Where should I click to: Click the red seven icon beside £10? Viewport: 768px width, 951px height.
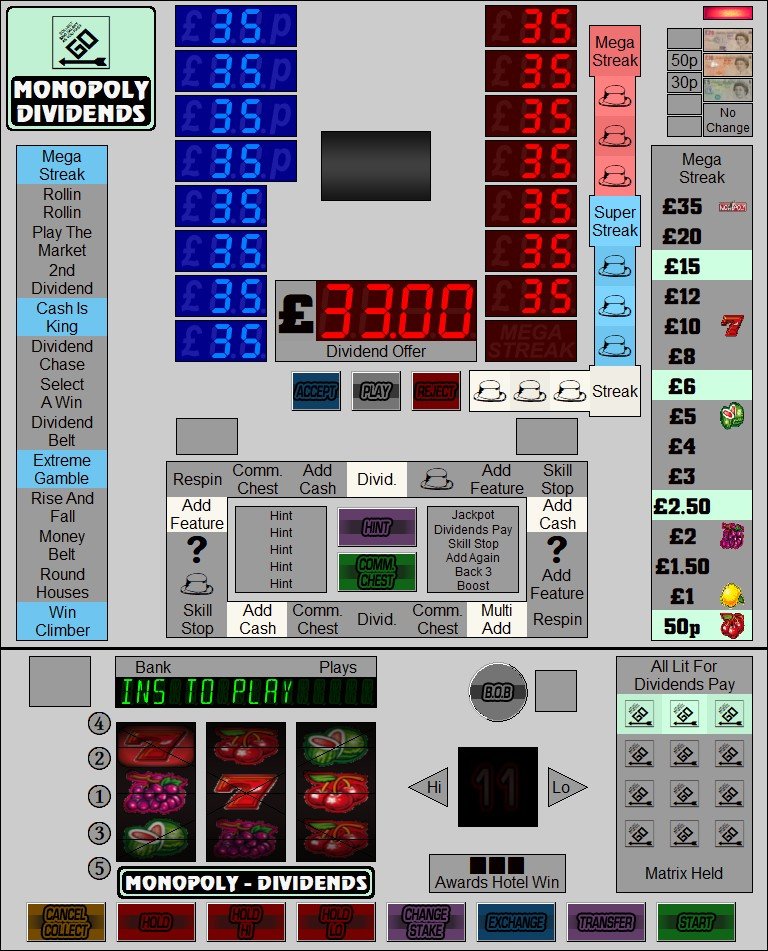tap(732, 326)
